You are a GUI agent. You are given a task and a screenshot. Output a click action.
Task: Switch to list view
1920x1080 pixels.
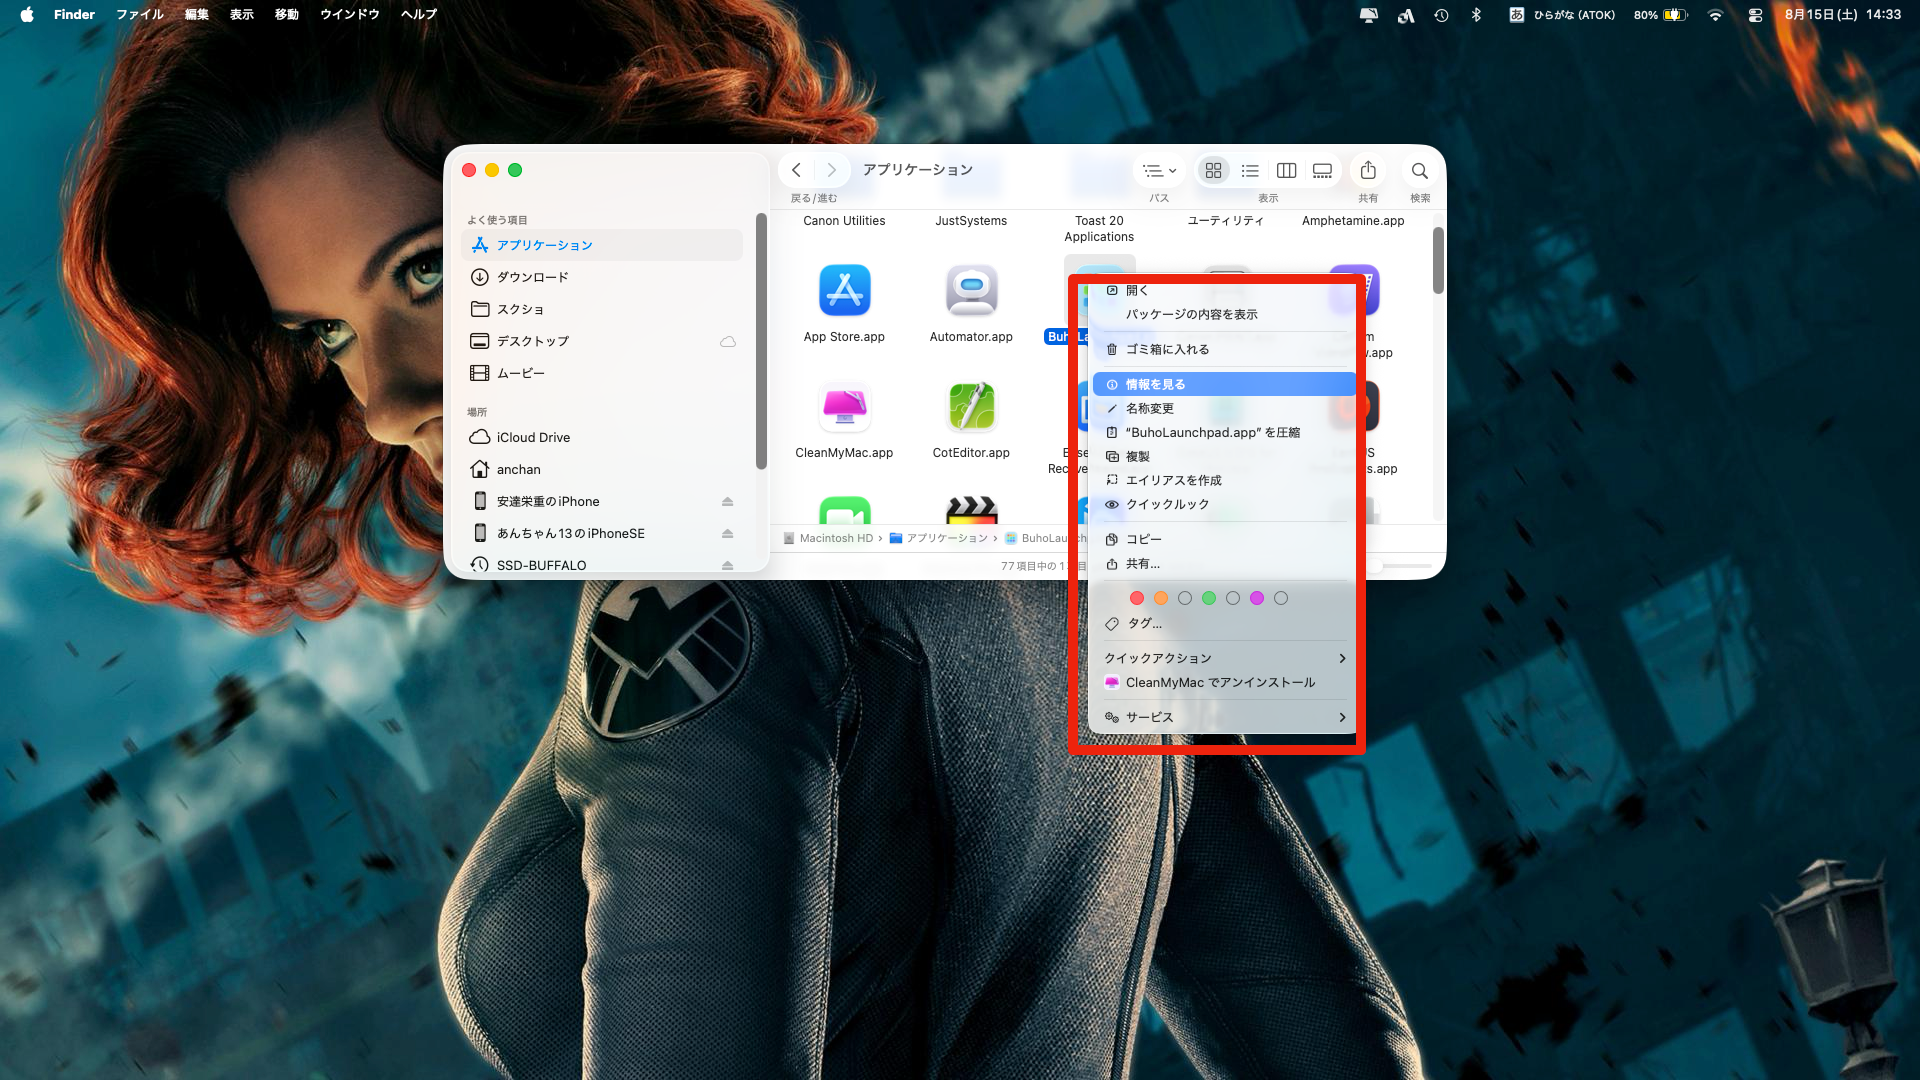click(x=1250, y=171)
